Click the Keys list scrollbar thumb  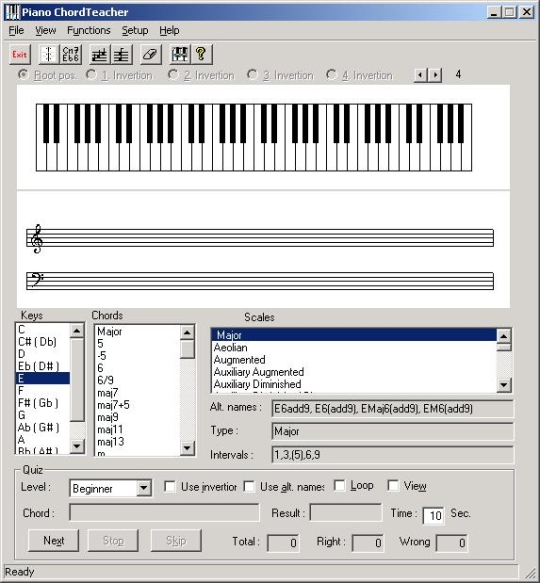[77, 380]
